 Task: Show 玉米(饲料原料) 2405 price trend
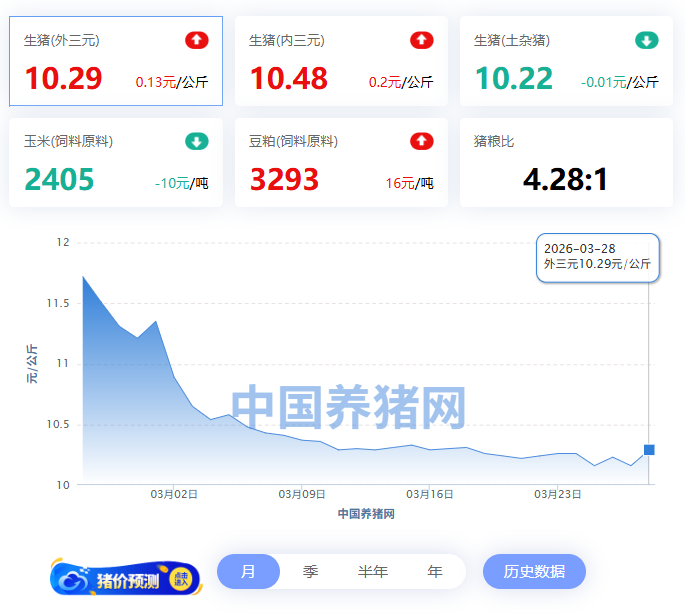115,163
